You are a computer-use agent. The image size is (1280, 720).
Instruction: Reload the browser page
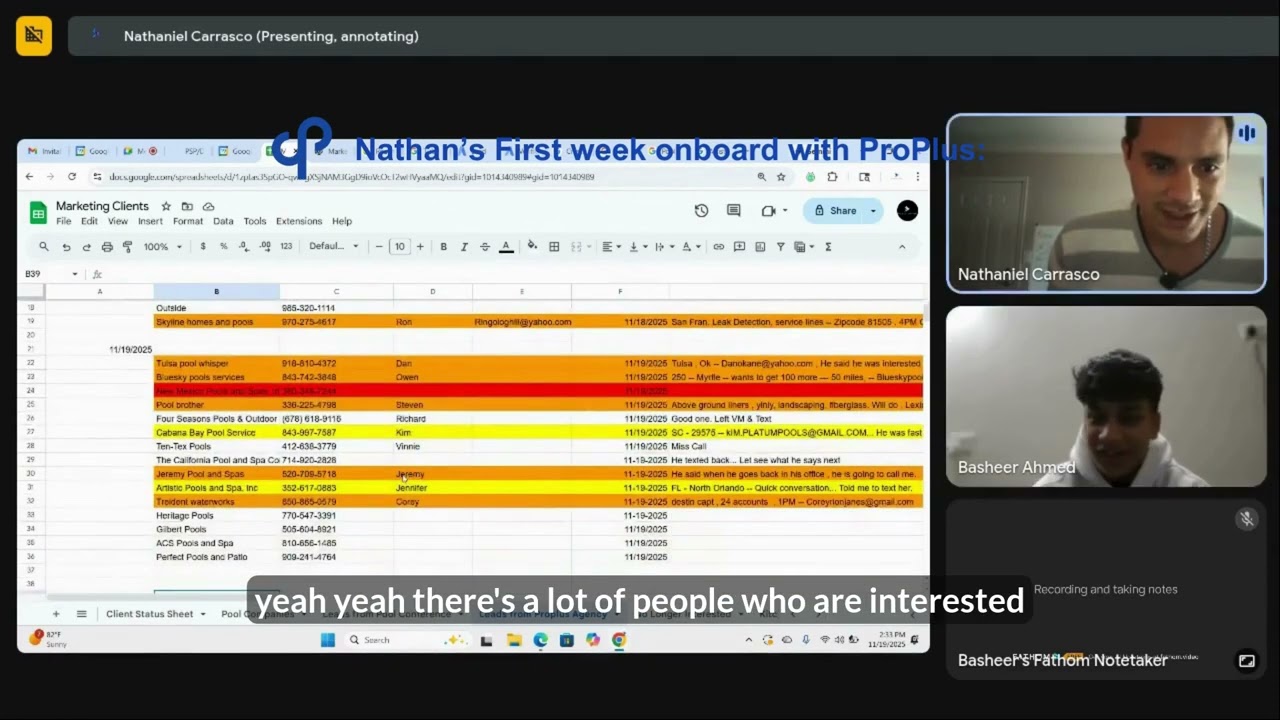(71, 177)
